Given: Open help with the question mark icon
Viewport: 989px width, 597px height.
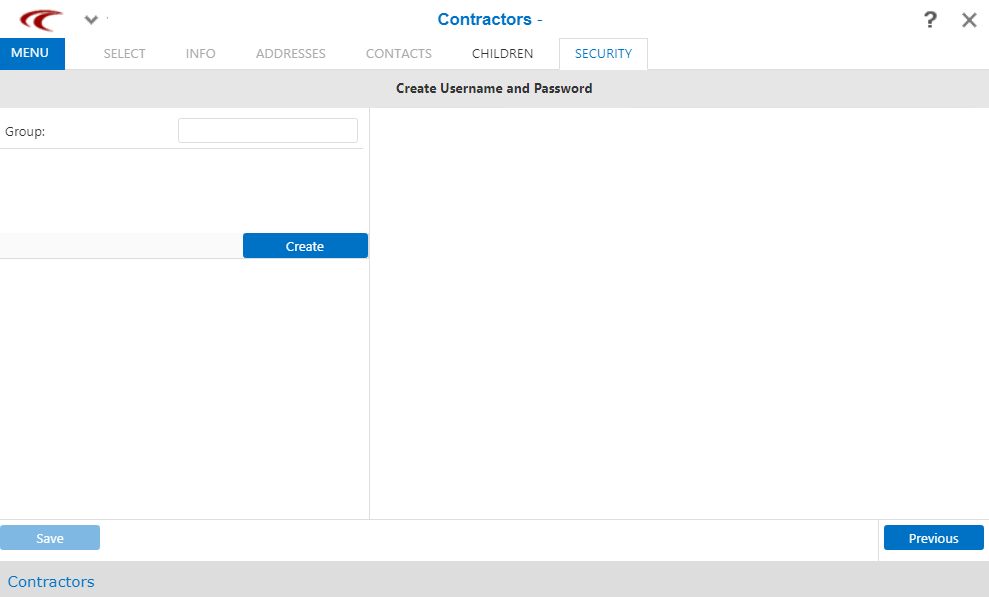Looking at the screenshot, I should [x=930, y=20].
